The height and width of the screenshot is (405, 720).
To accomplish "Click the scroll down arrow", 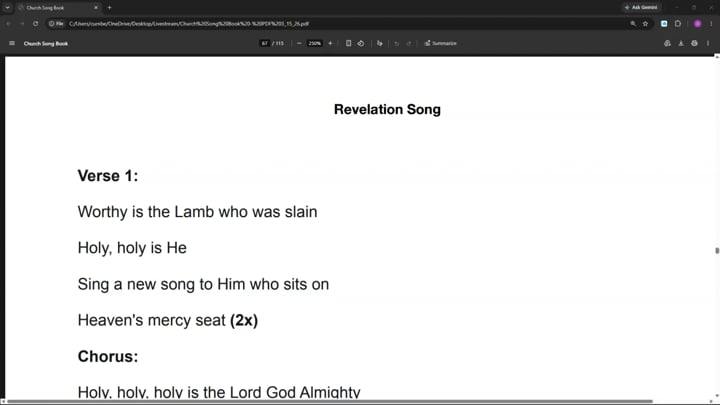I will 717,396.
